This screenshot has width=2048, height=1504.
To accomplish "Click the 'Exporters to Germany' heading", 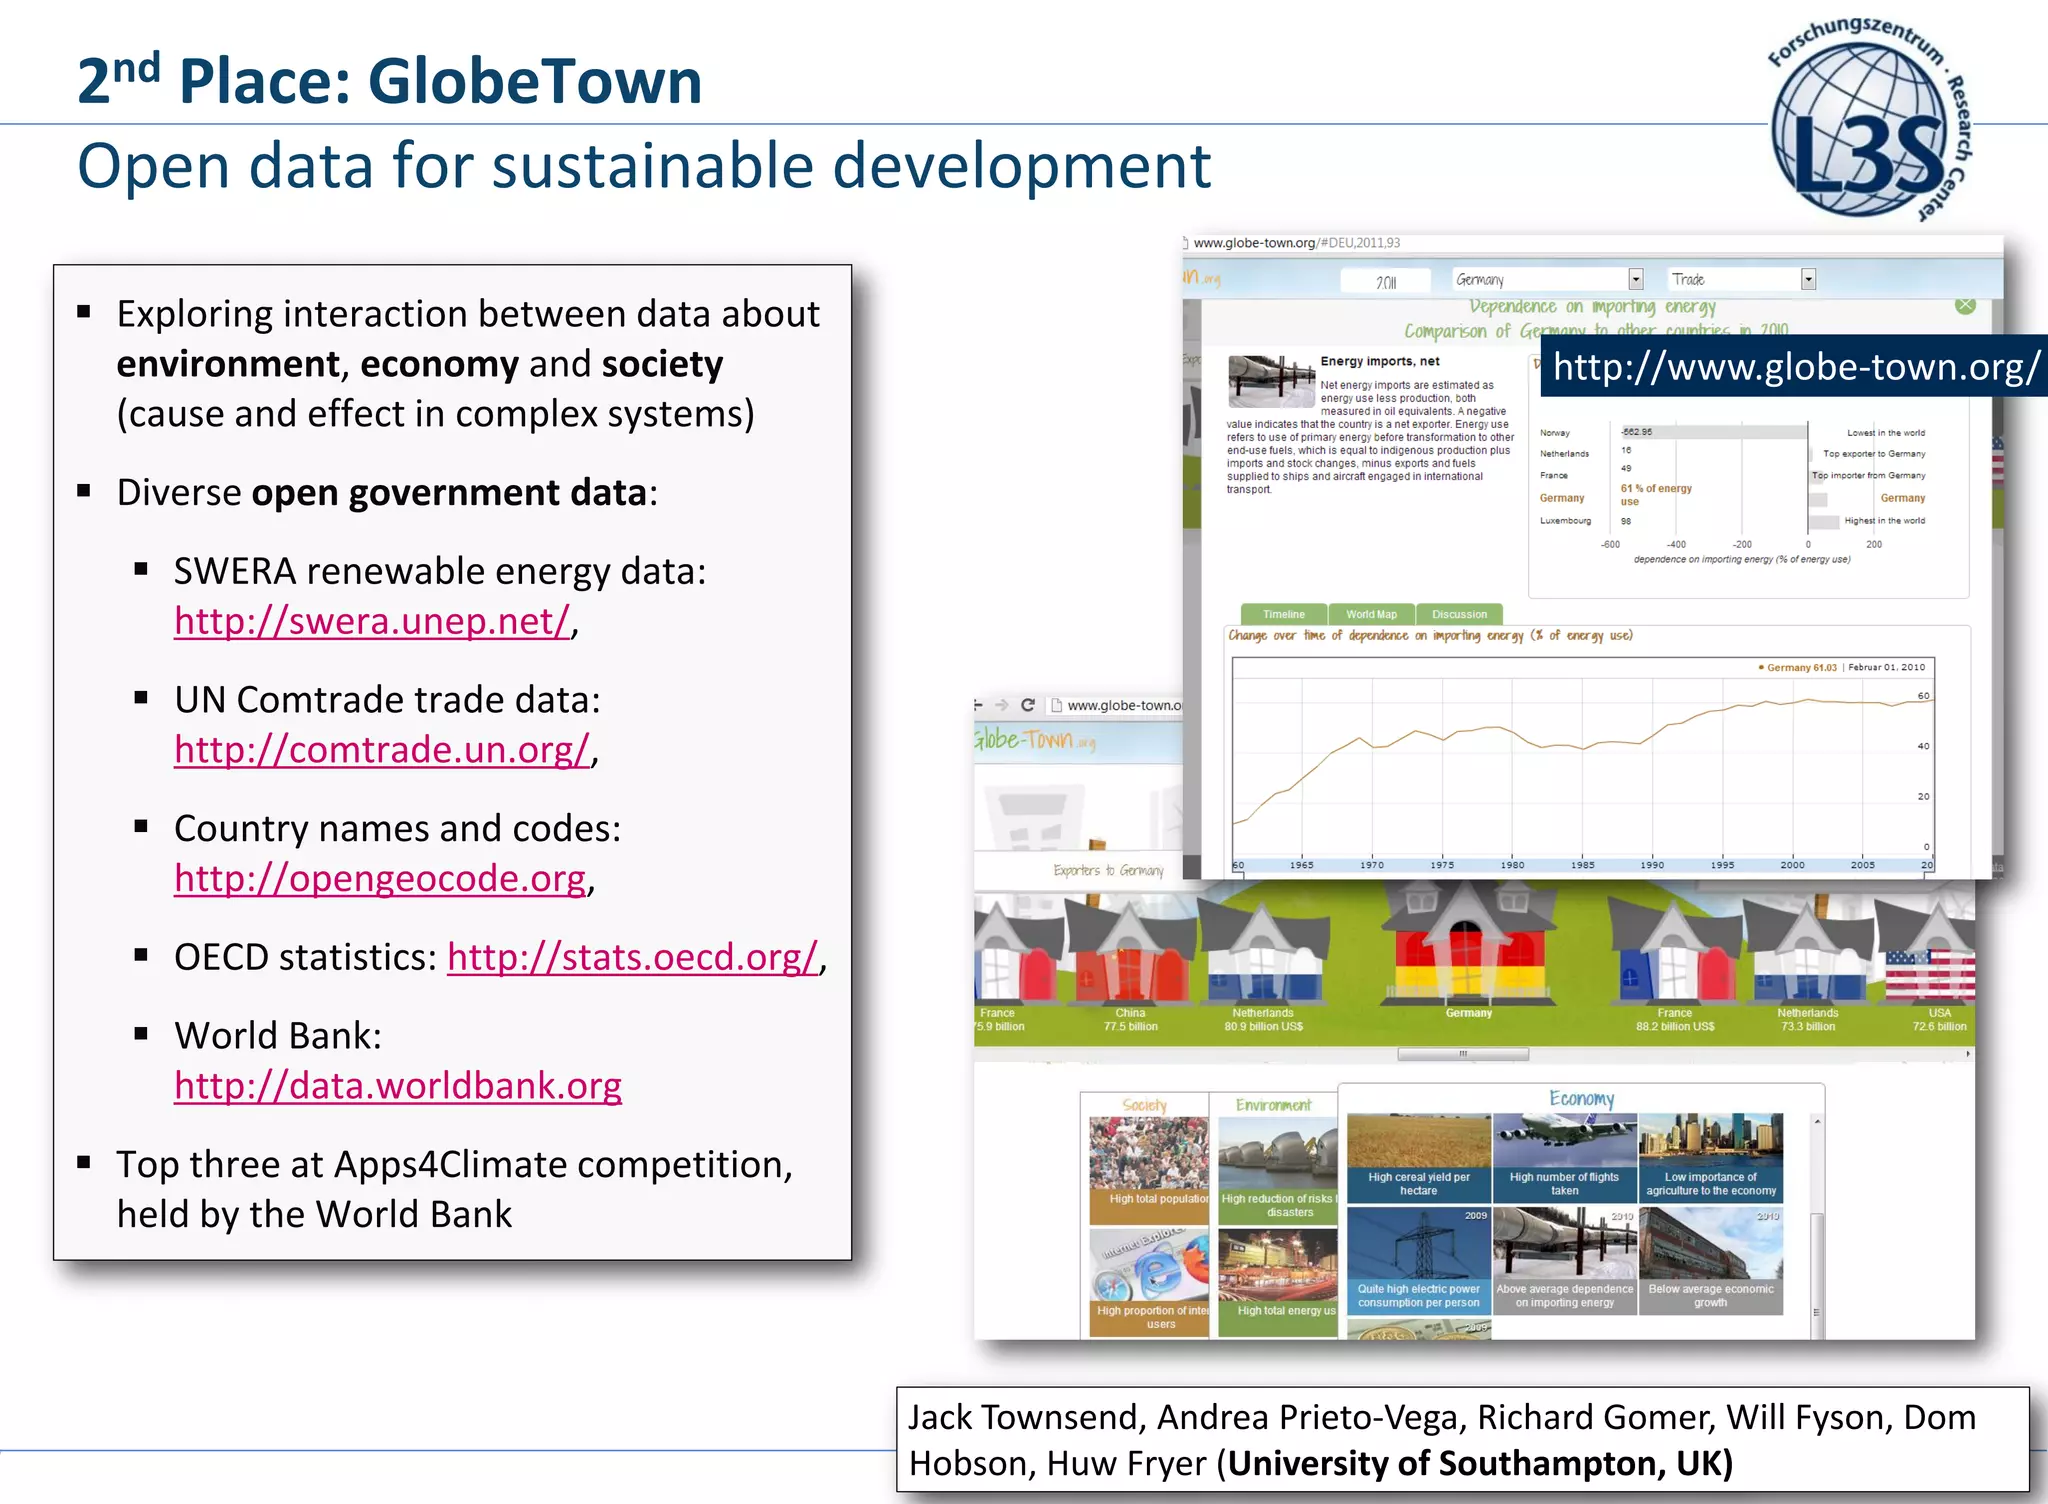I will tap(1108, 870).
